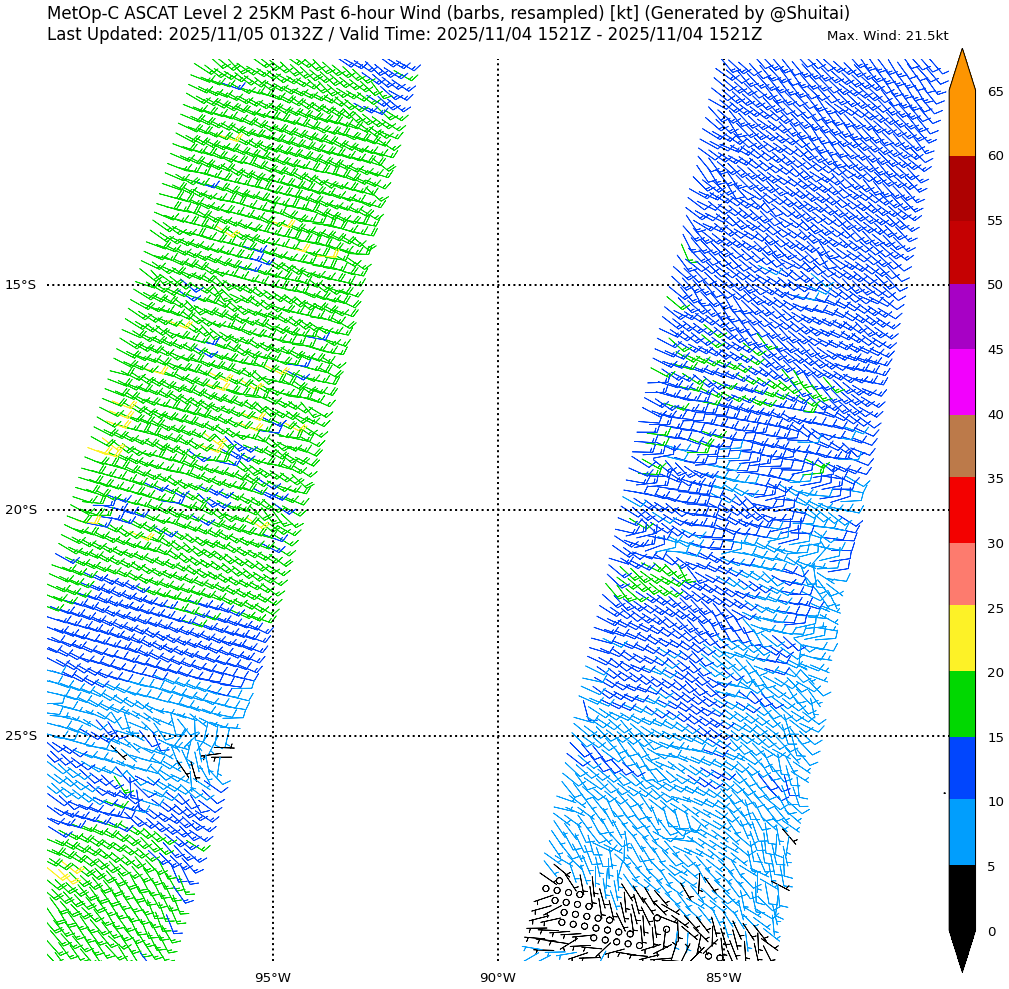Click the MetOp-C ASCAT chart title
The image size is (1009, 989).
tap(448, 13)
